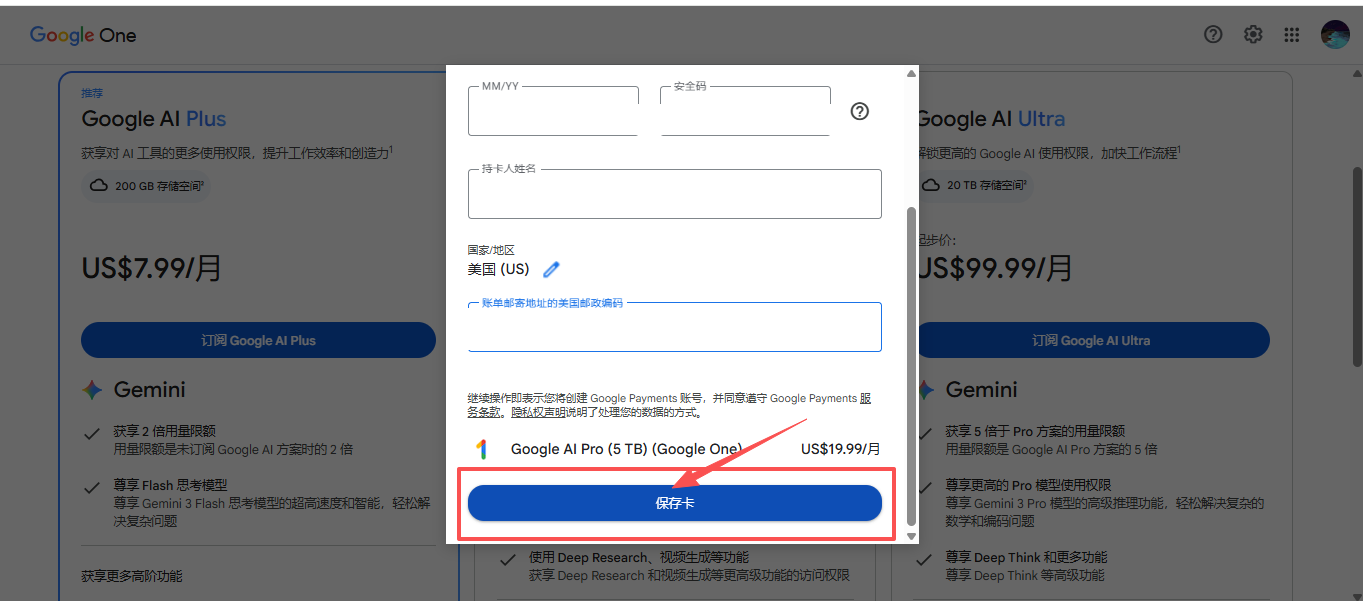Screen dimensions: 1363x601
Task: Click the security code help icon
Action: point(860,111)
